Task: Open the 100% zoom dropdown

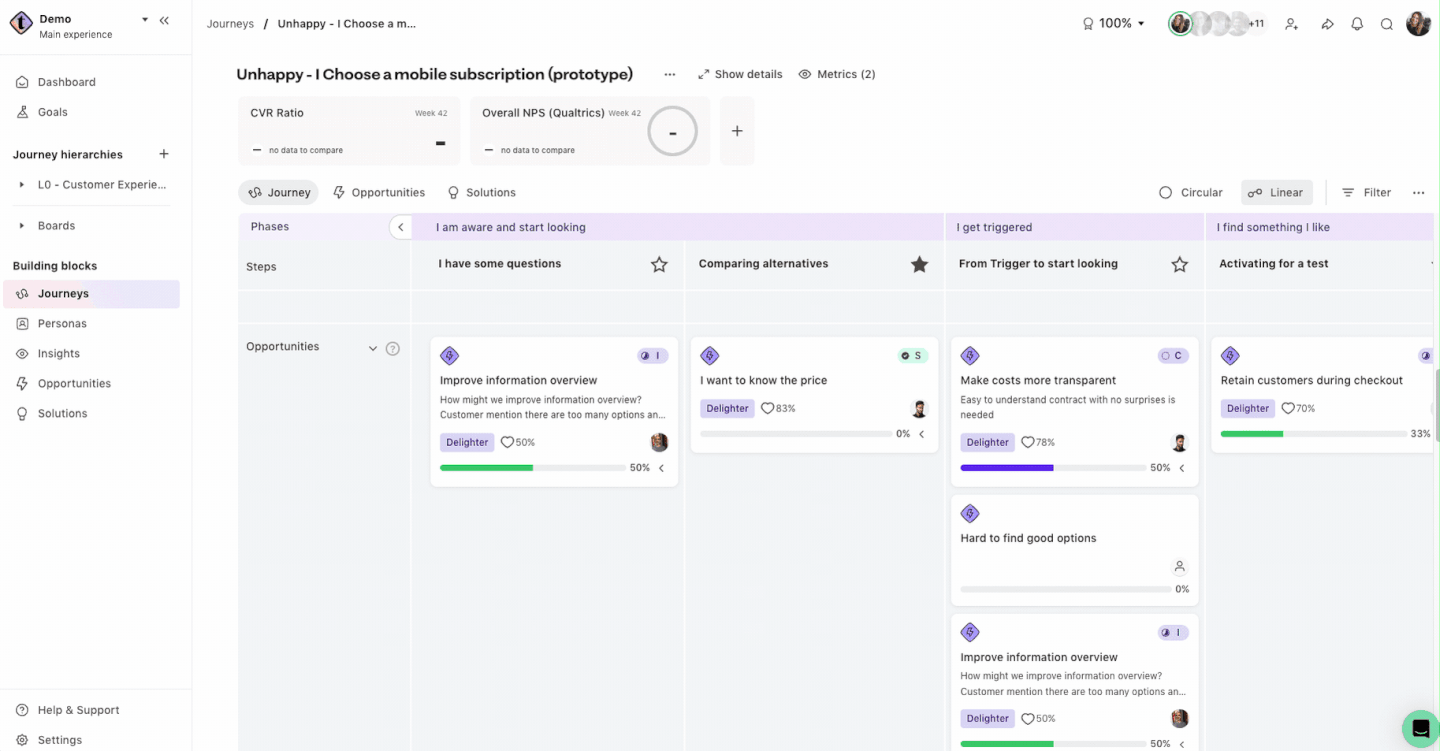Action: tap(1114, 24)
